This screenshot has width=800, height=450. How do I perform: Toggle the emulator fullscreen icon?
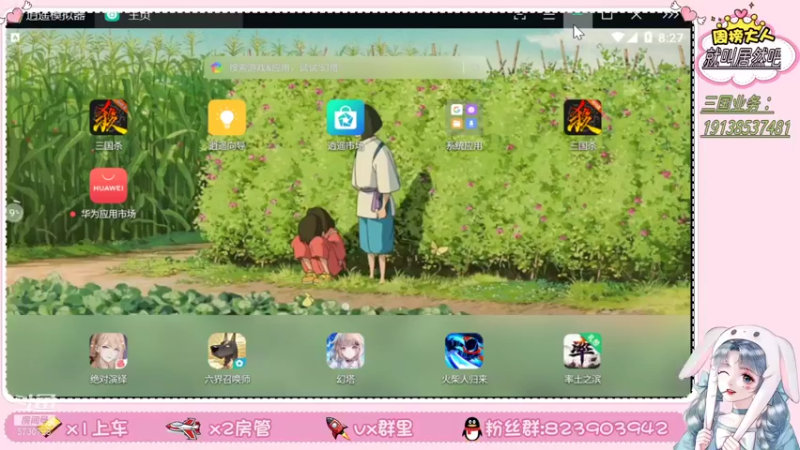pyautogui.click(x=519, y=16)
